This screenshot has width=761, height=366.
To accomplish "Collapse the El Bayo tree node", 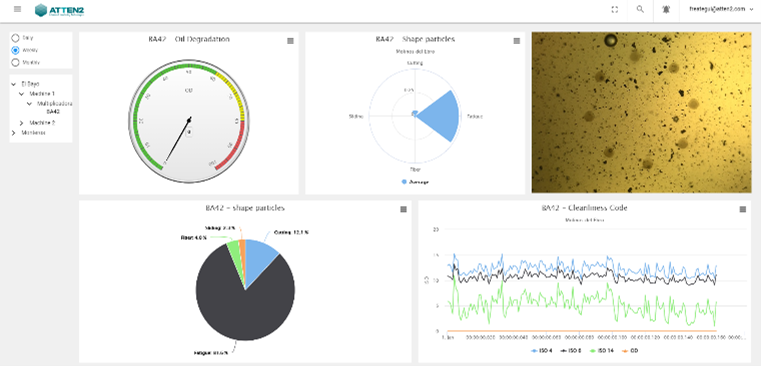I will pyautogui.click(x=13, y=83).
